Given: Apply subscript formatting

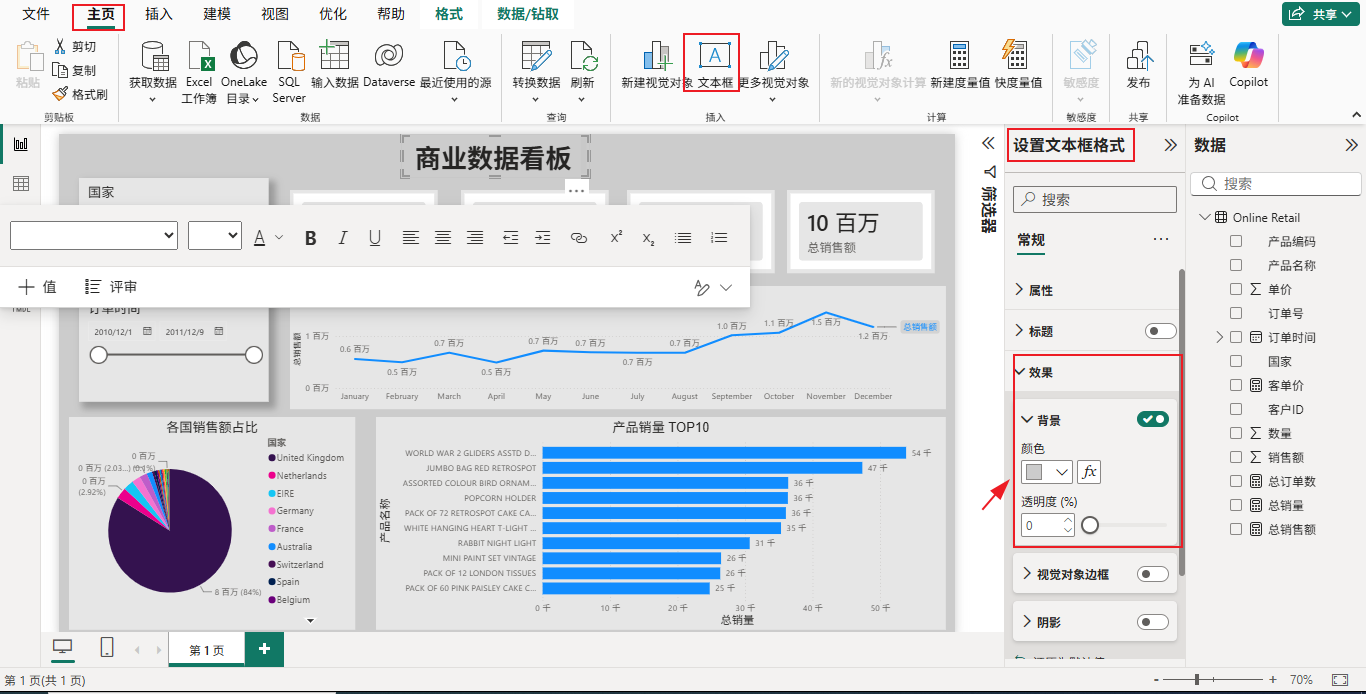Looking at the screenshot, I should point(648,238).
